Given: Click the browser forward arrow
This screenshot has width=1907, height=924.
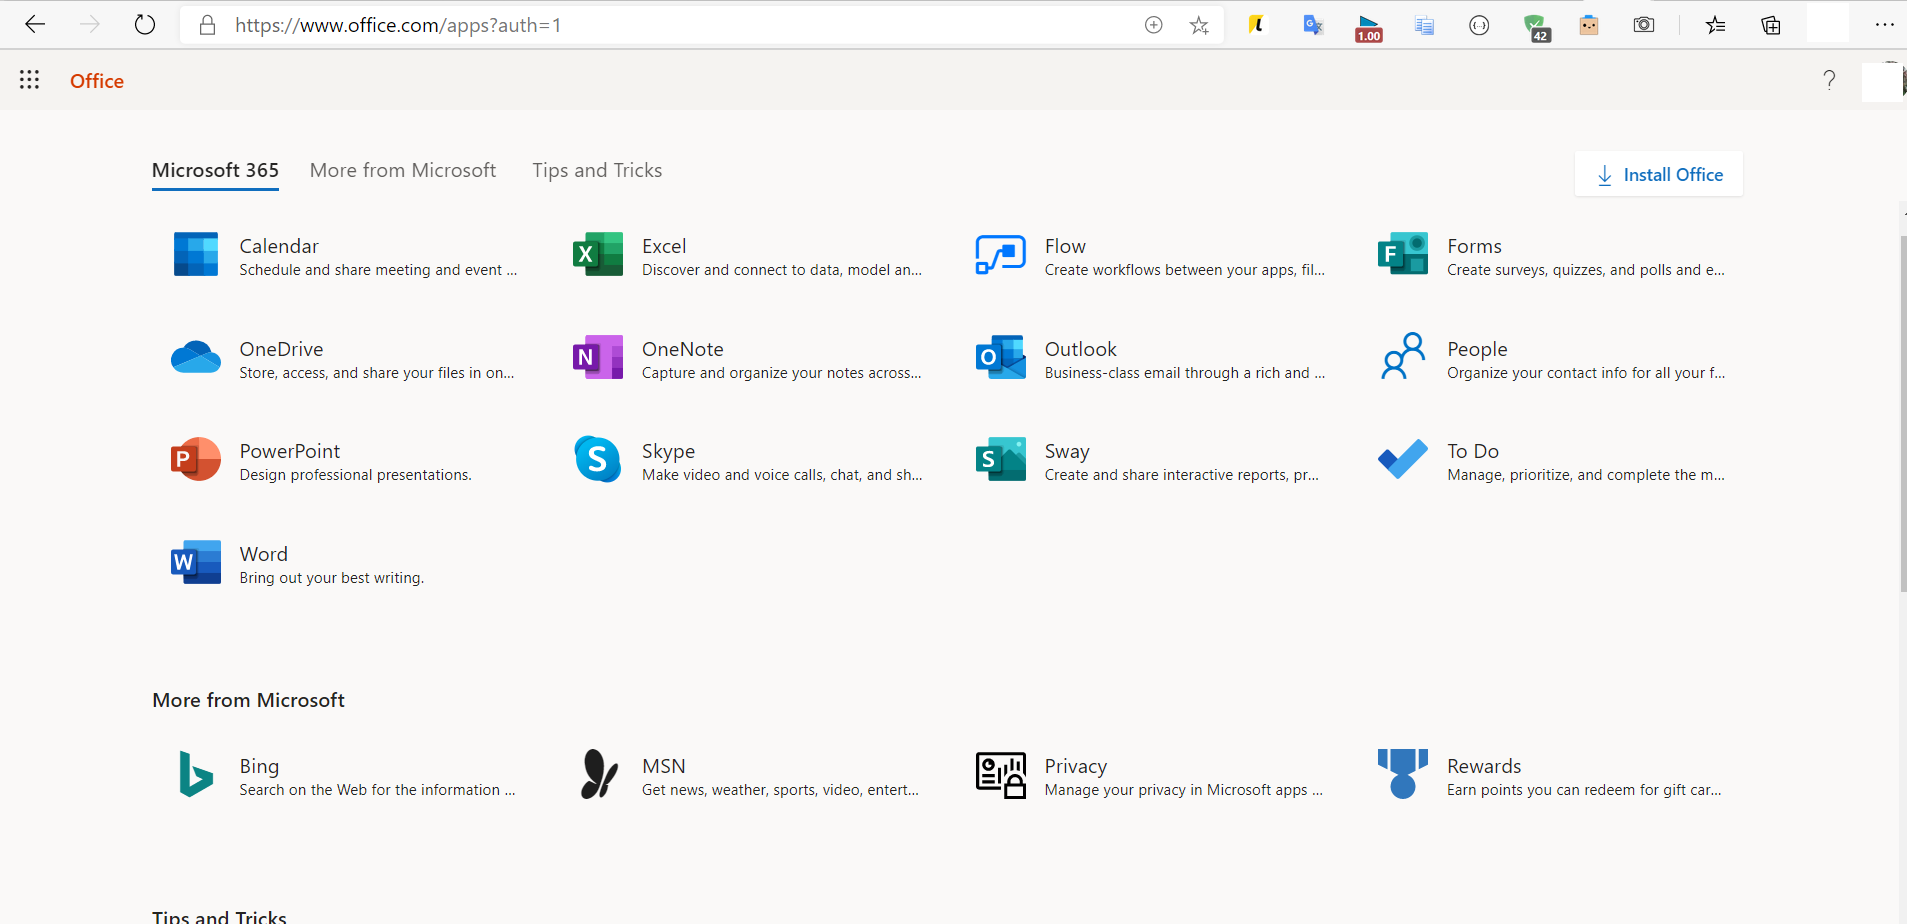Looking at the screenshot, I should coord(90,25).
